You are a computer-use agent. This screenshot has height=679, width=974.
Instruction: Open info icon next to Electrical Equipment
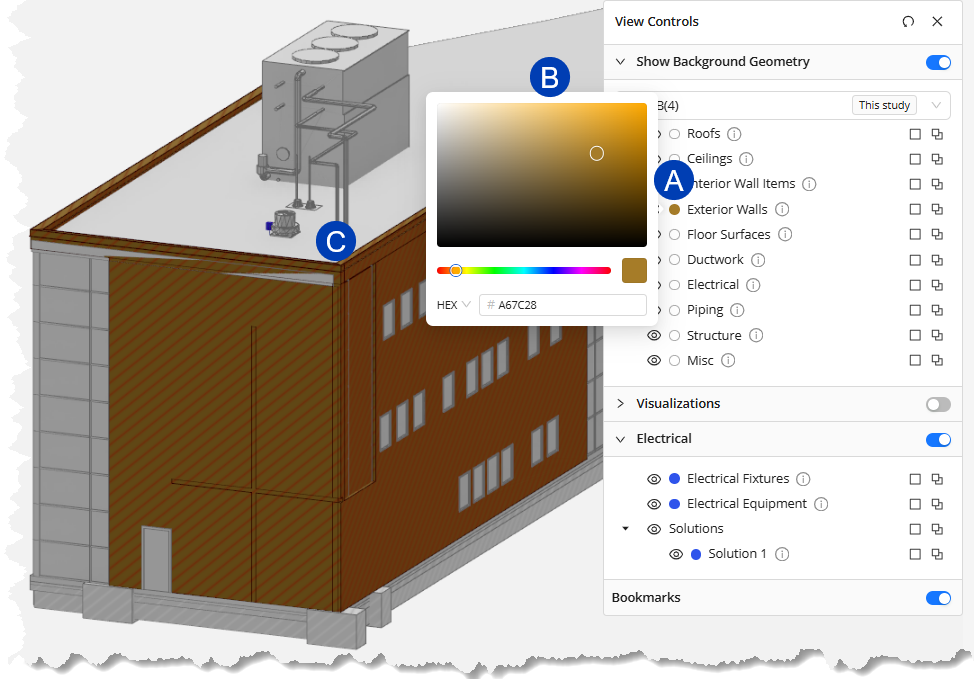point(821,504)
